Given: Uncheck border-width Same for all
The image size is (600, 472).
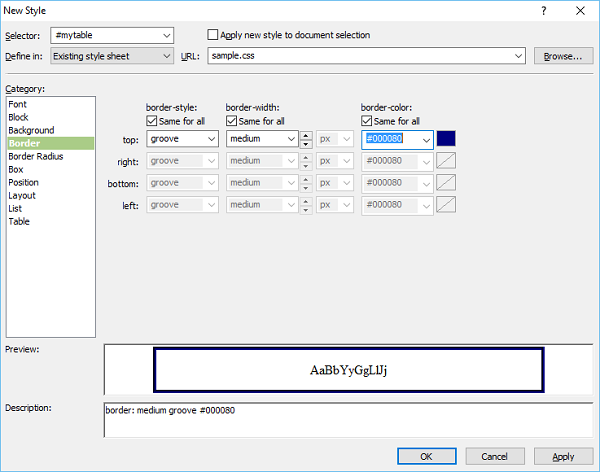Looking at the screenshot, I should point(232,121).
